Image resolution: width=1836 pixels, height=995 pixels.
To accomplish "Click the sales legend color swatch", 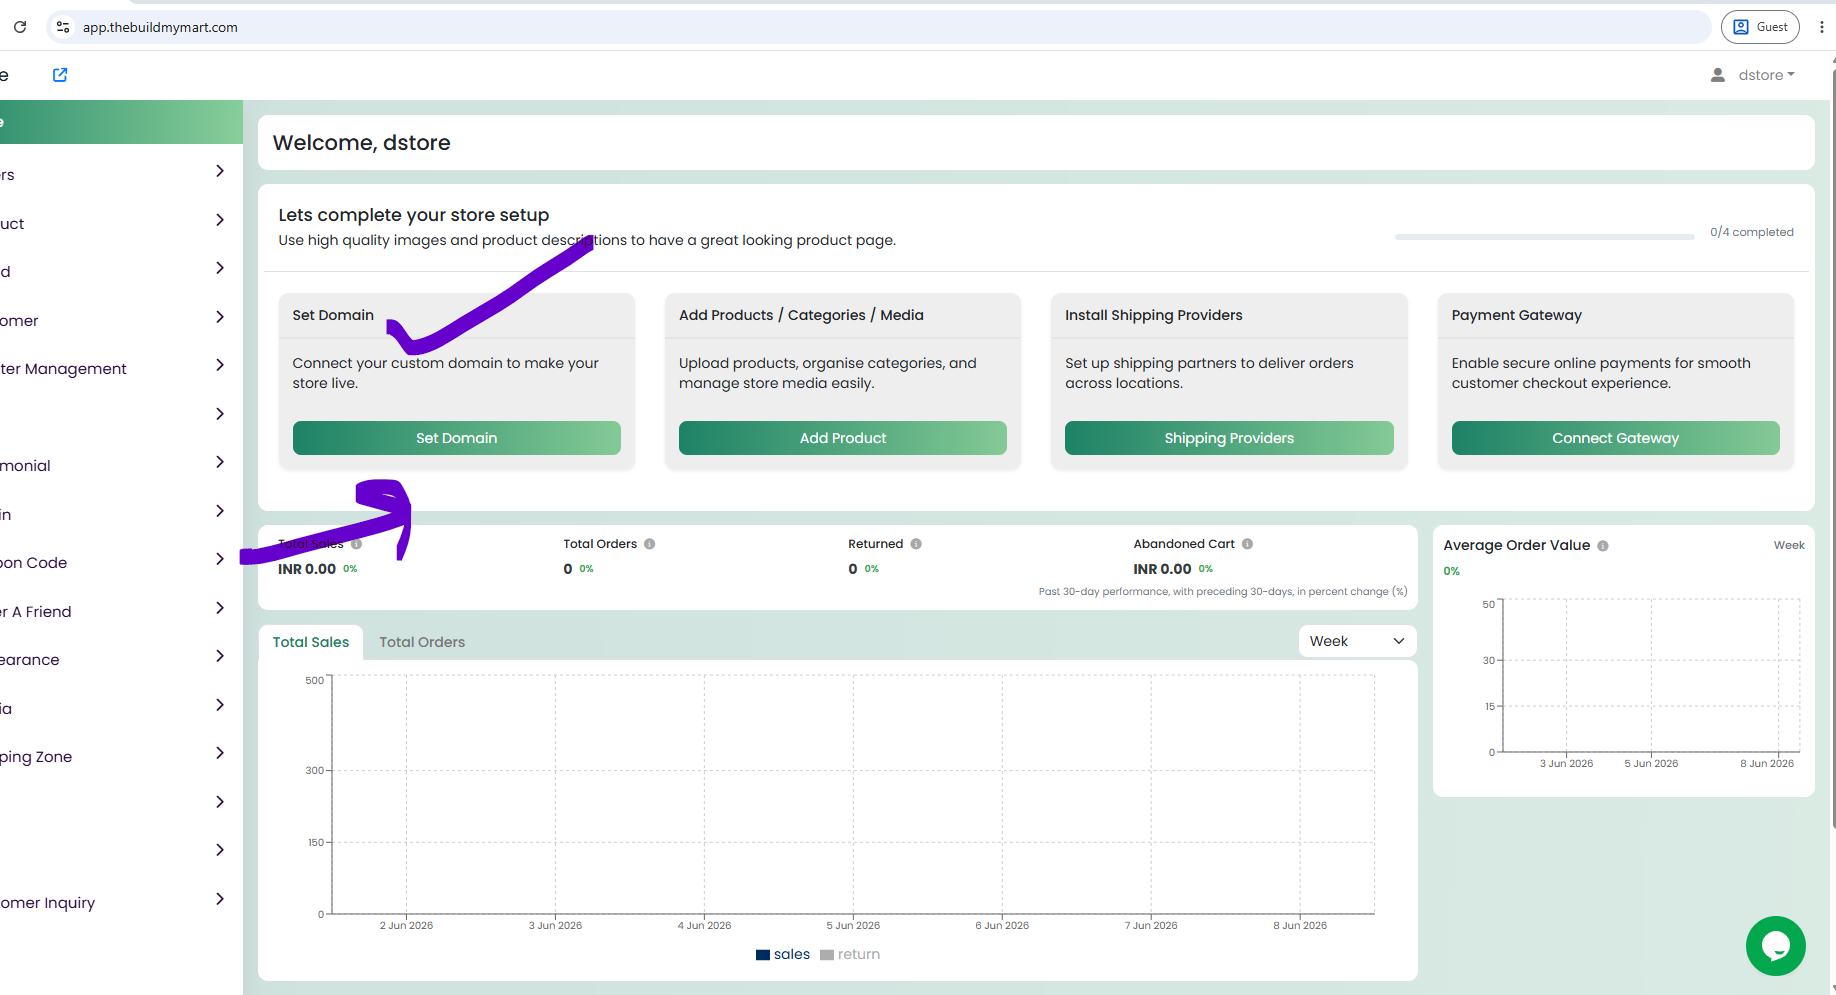I will pyautogui.click(x=763, y=955).
